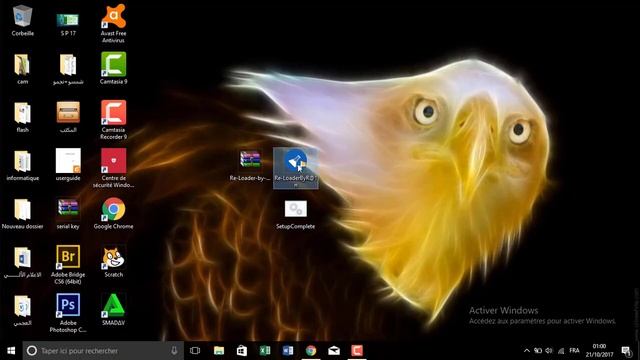The width and height of the screenshot is (640, 360).
Task: Select the cam folder on desktop
Action: point(22,69)
